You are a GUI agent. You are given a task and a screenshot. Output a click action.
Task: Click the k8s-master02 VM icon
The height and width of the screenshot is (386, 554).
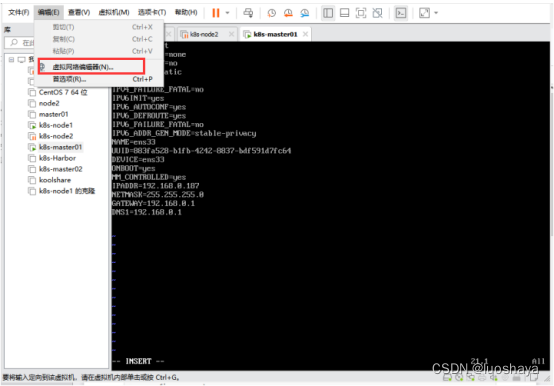point(32,169)
